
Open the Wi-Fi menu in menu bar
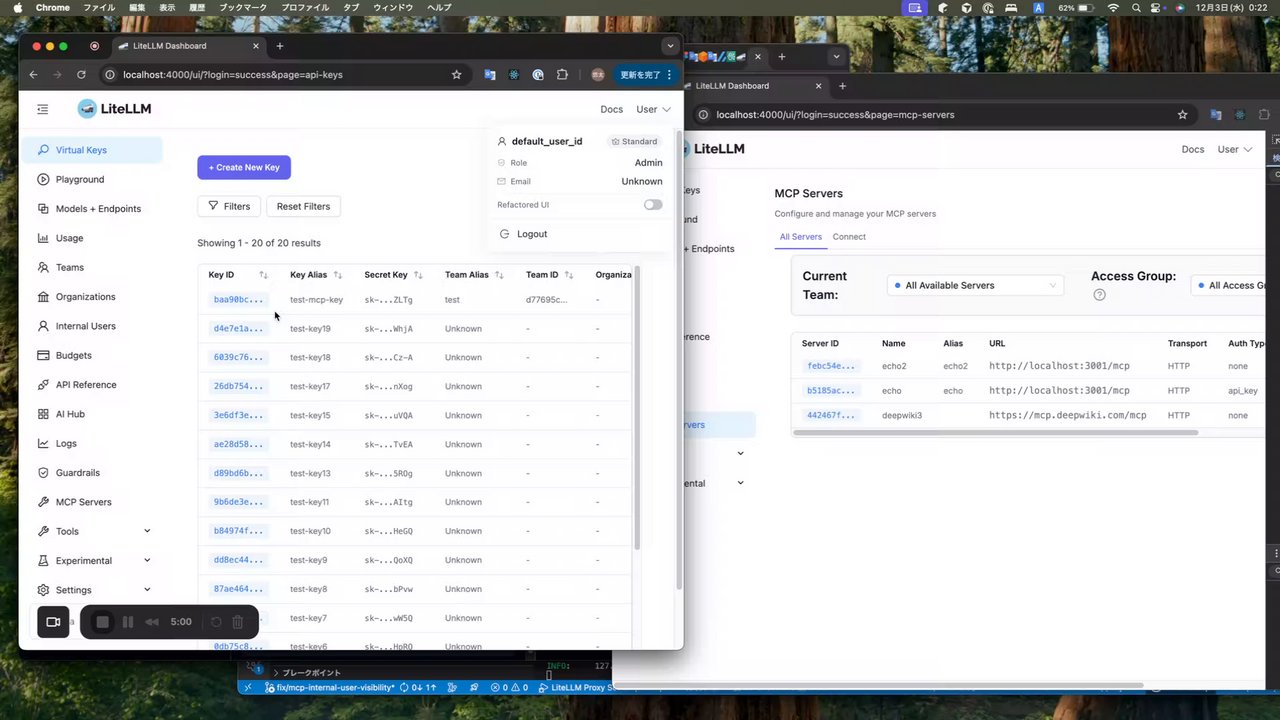(x=1113, y=8)
